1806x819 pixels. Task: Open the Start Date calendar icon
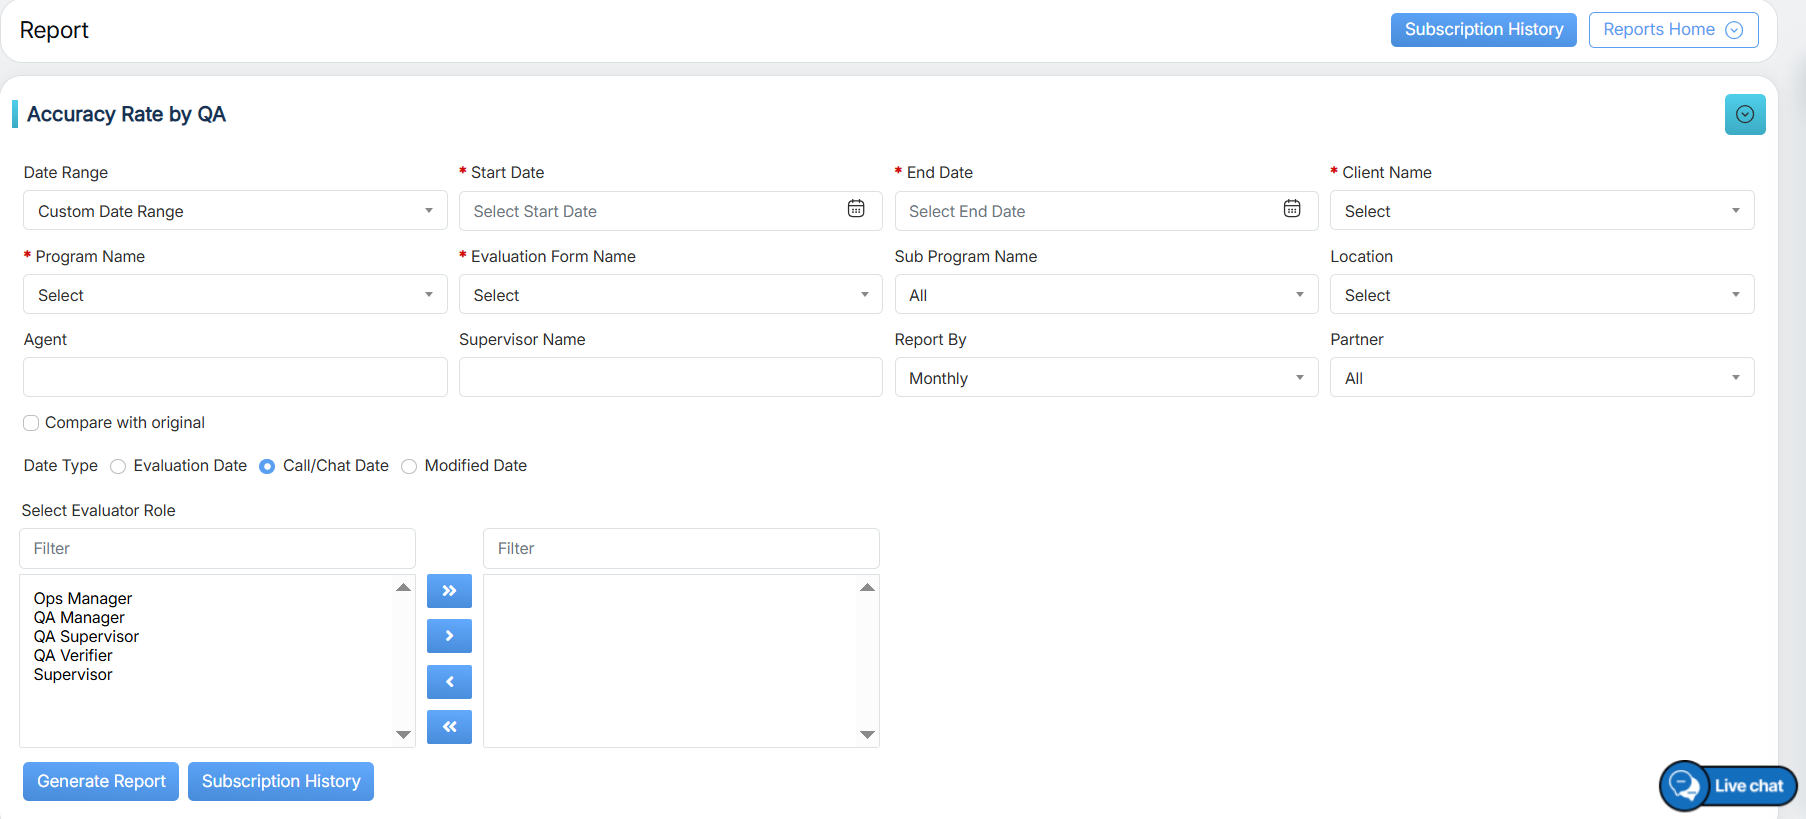(856, 209)
